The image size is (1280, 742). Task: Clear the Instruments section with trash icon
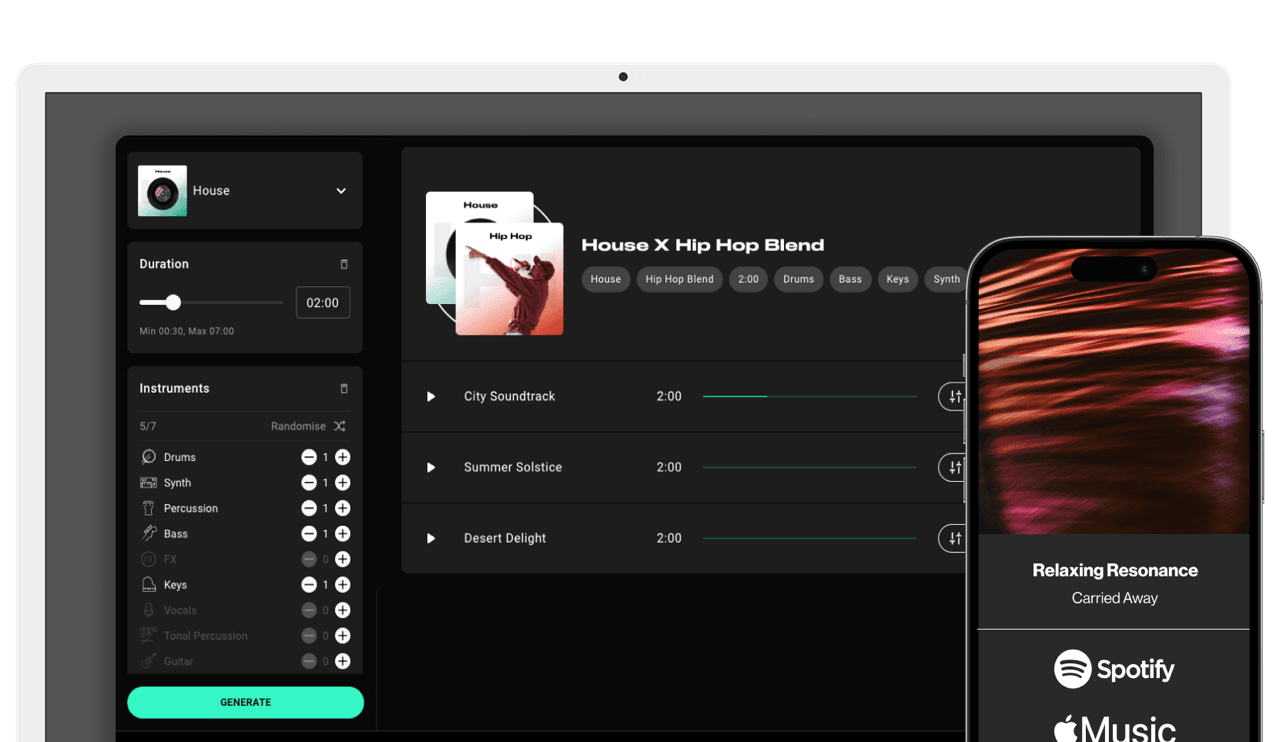(344, 388)
